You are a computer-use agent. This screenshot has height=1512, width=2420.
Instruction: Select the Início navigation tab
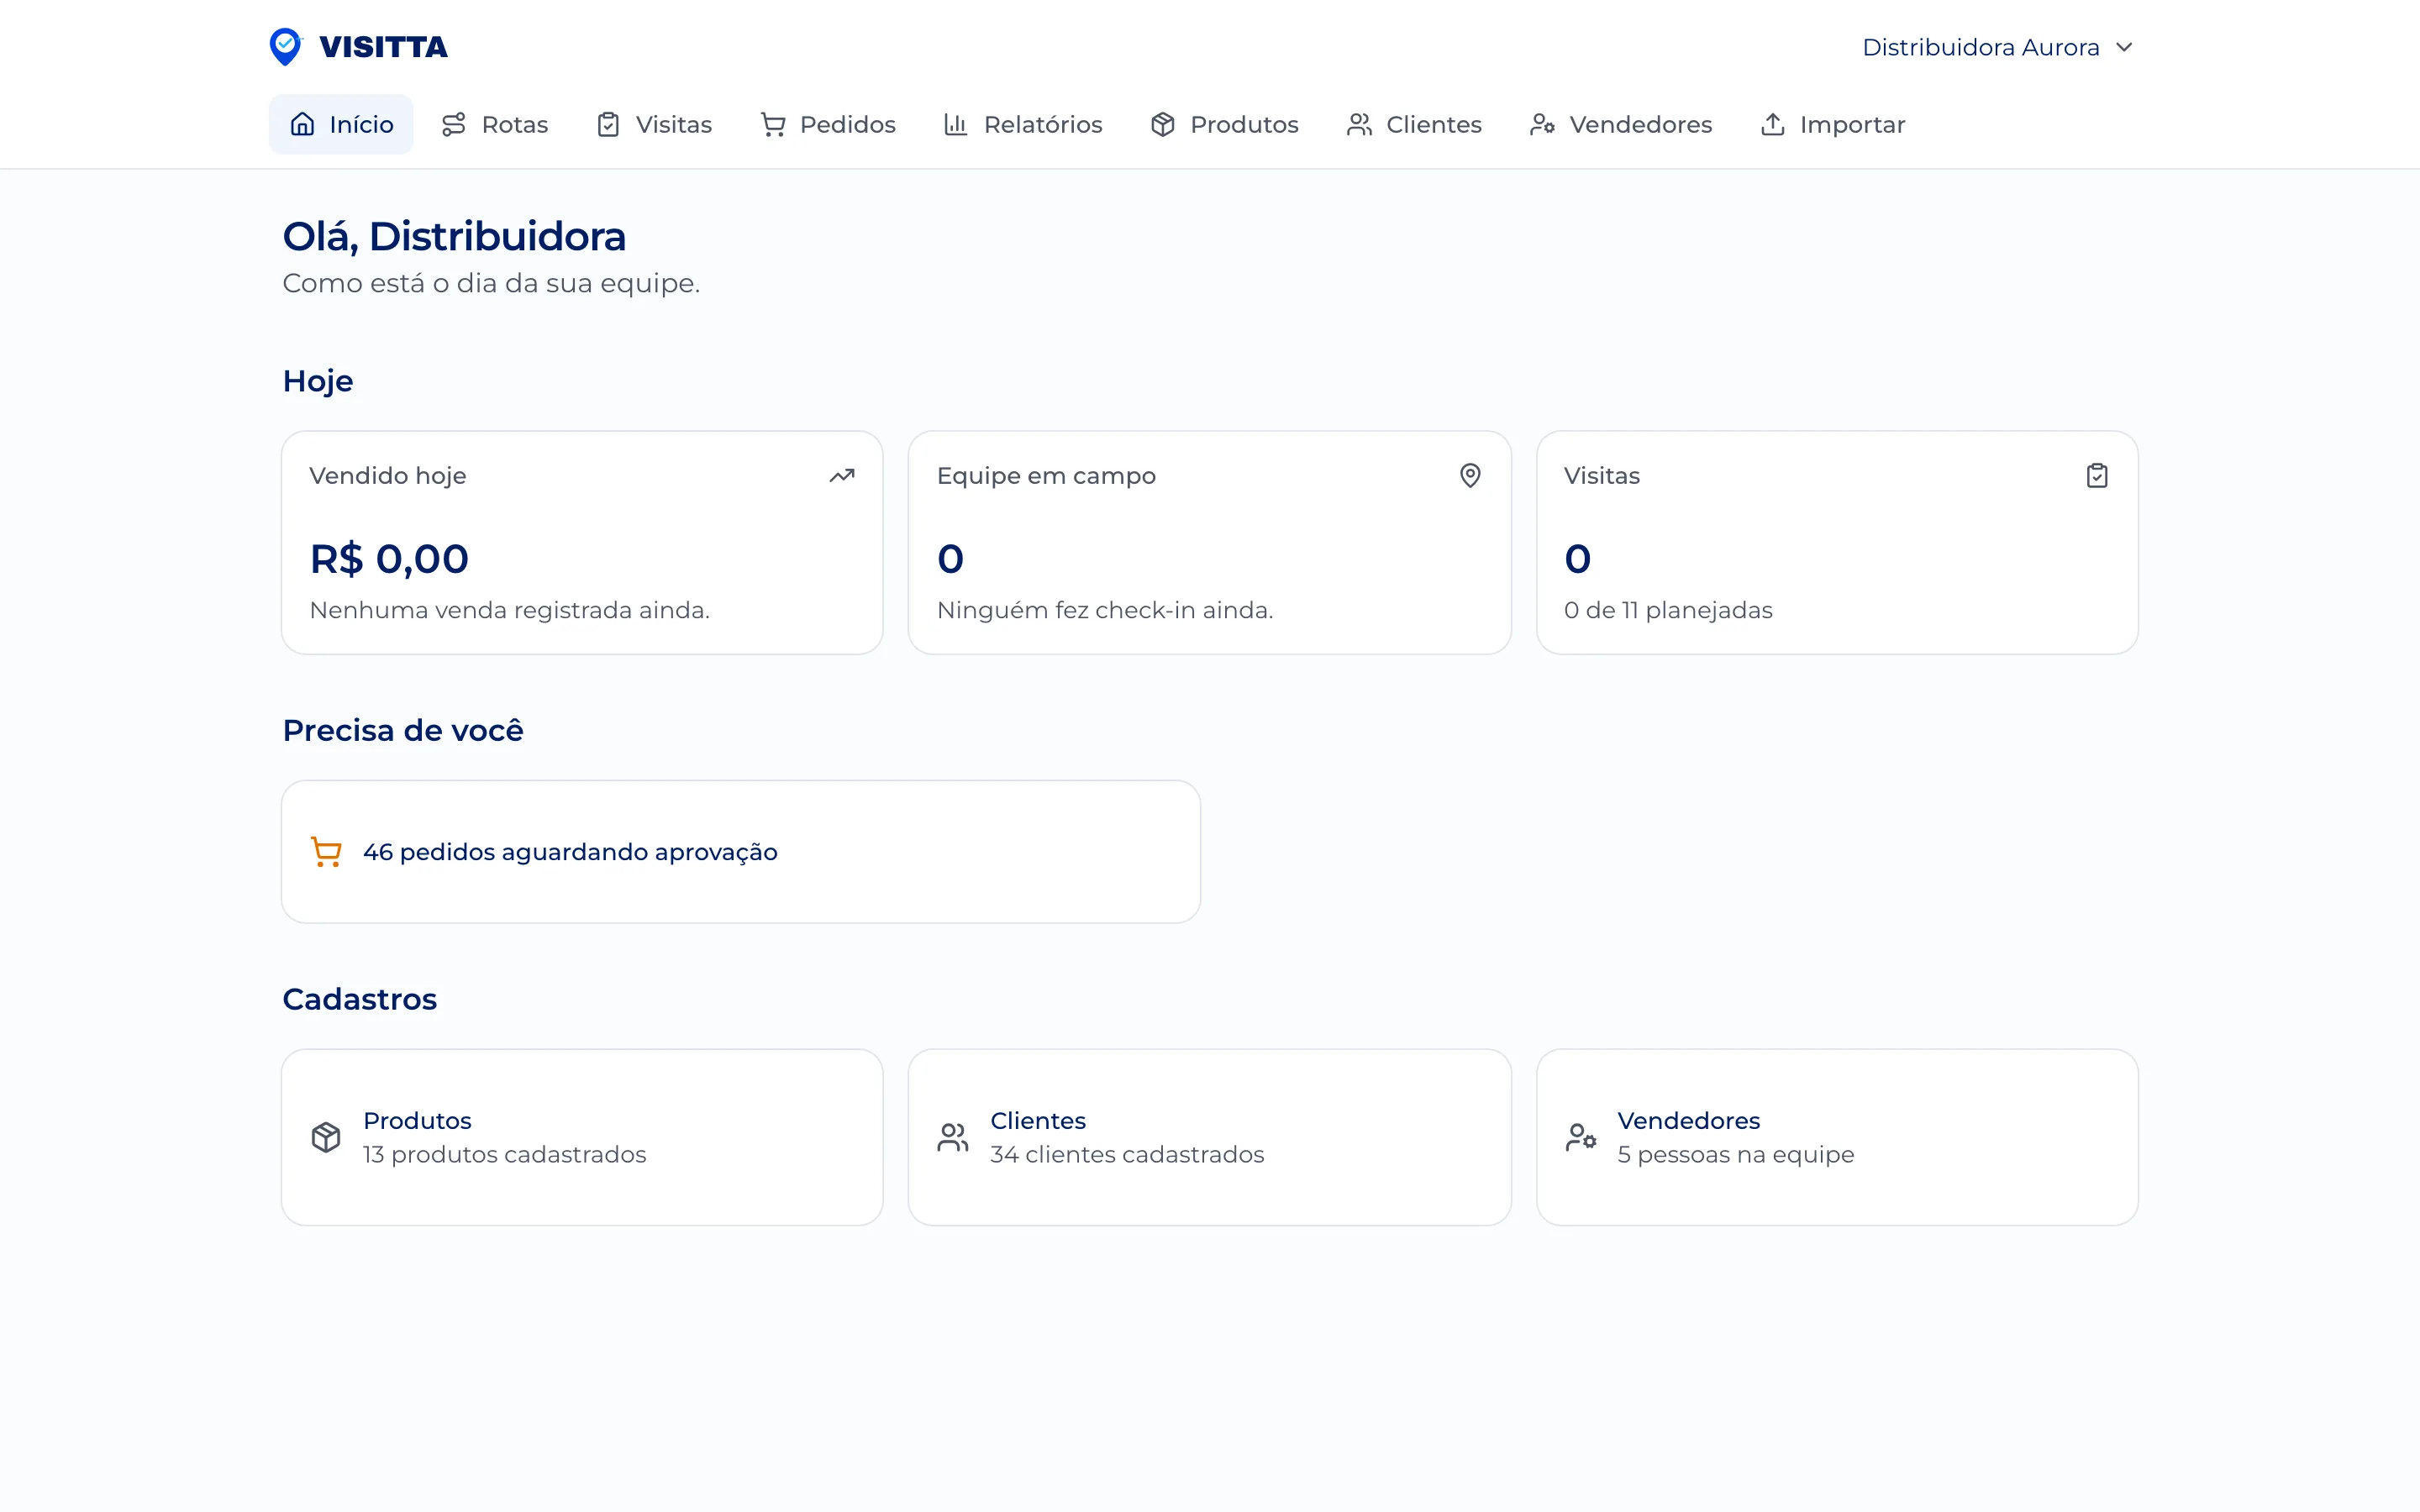(x=341, y=124)
